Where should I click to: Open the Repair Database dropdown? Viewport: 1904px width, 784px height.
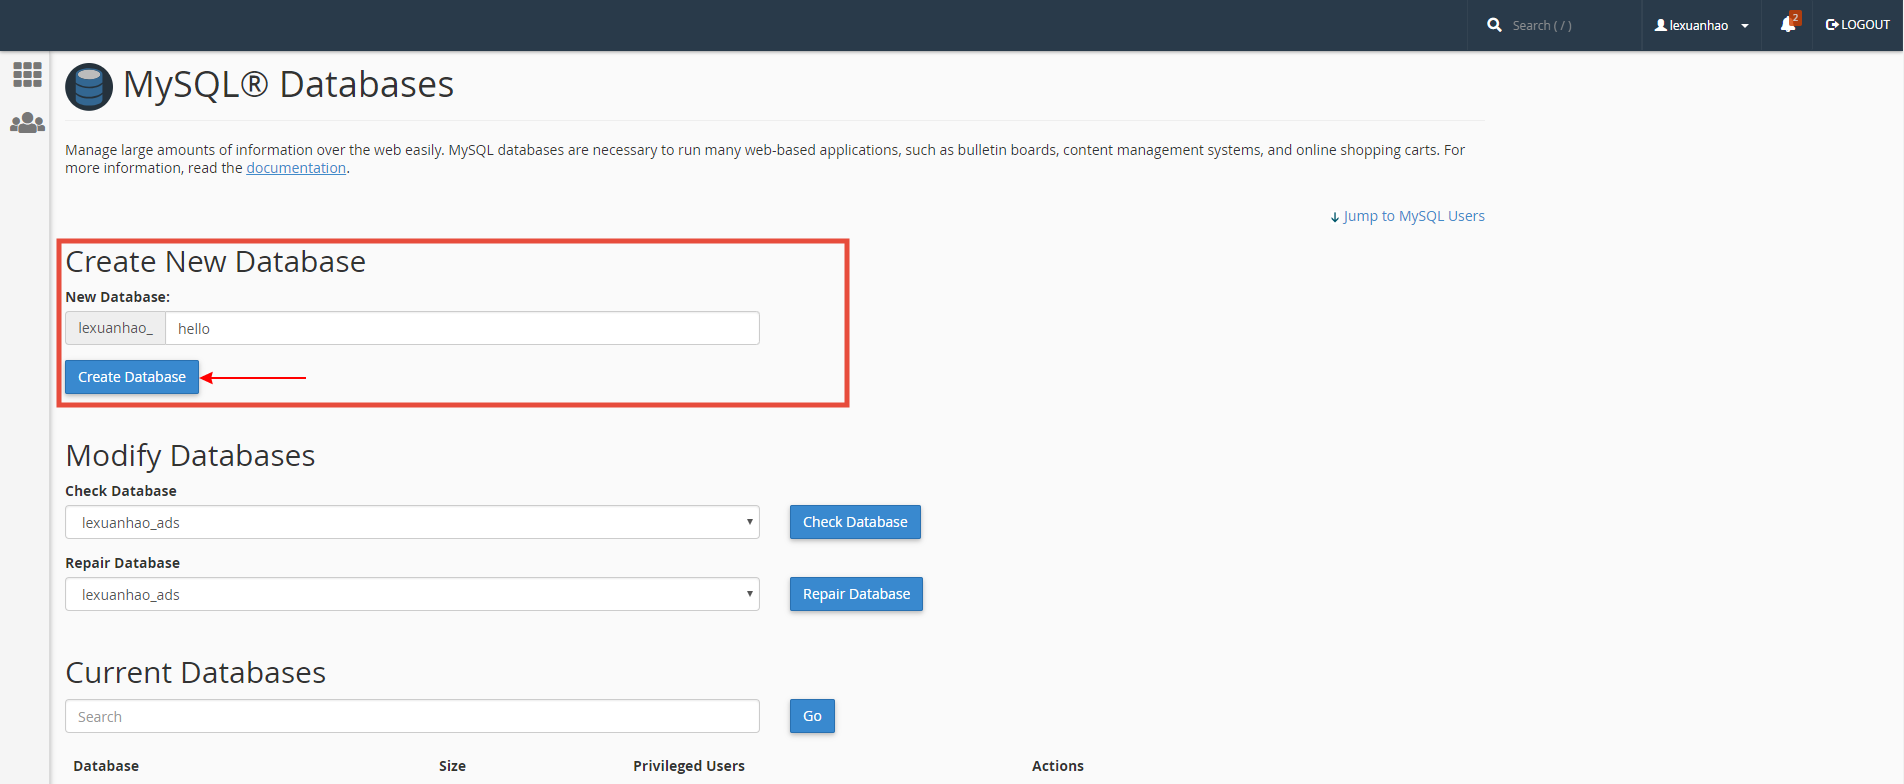[412, 594]
